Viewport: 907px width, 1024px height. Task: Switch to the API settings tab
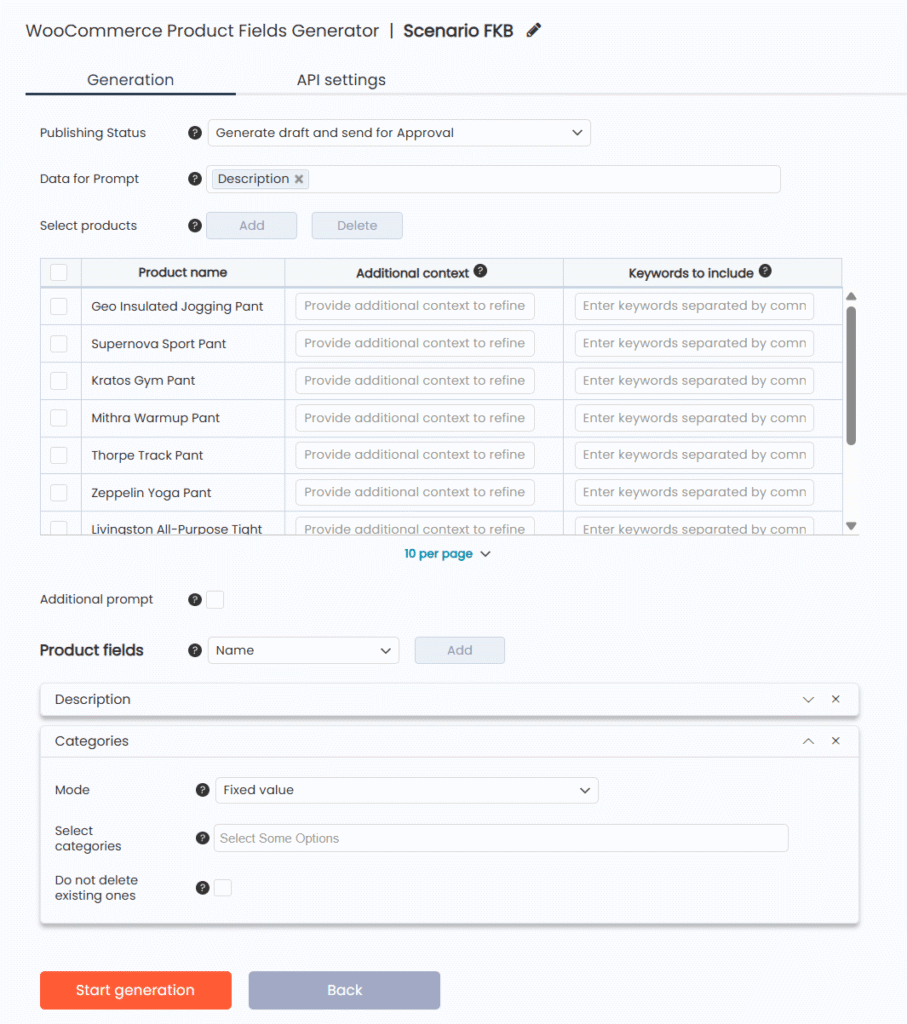point(340,79)
